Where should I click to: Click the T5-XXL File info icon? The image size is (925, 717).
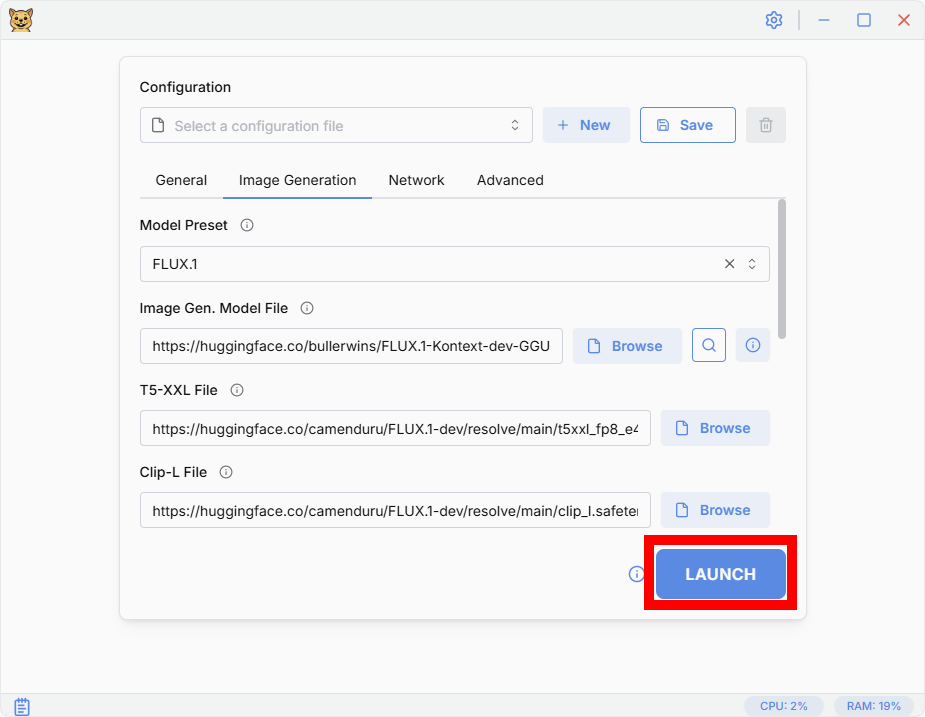[x=237, y=390]
